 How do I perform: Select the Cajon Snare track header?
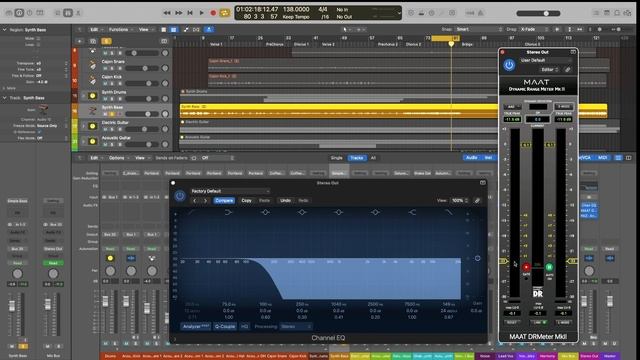pyautogui.click(x=121, y=65)
